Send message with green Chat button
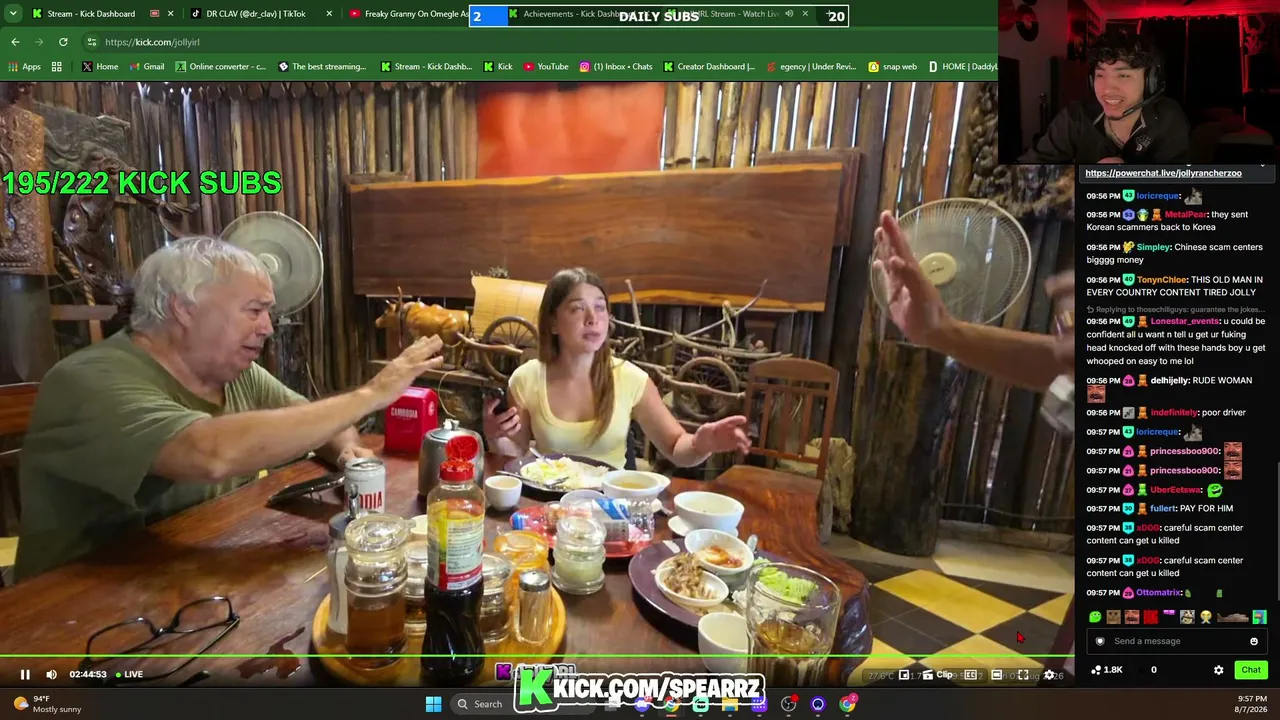Image resolution: width=1280 pixels, height=720 pixels. tap(1251, 670)
